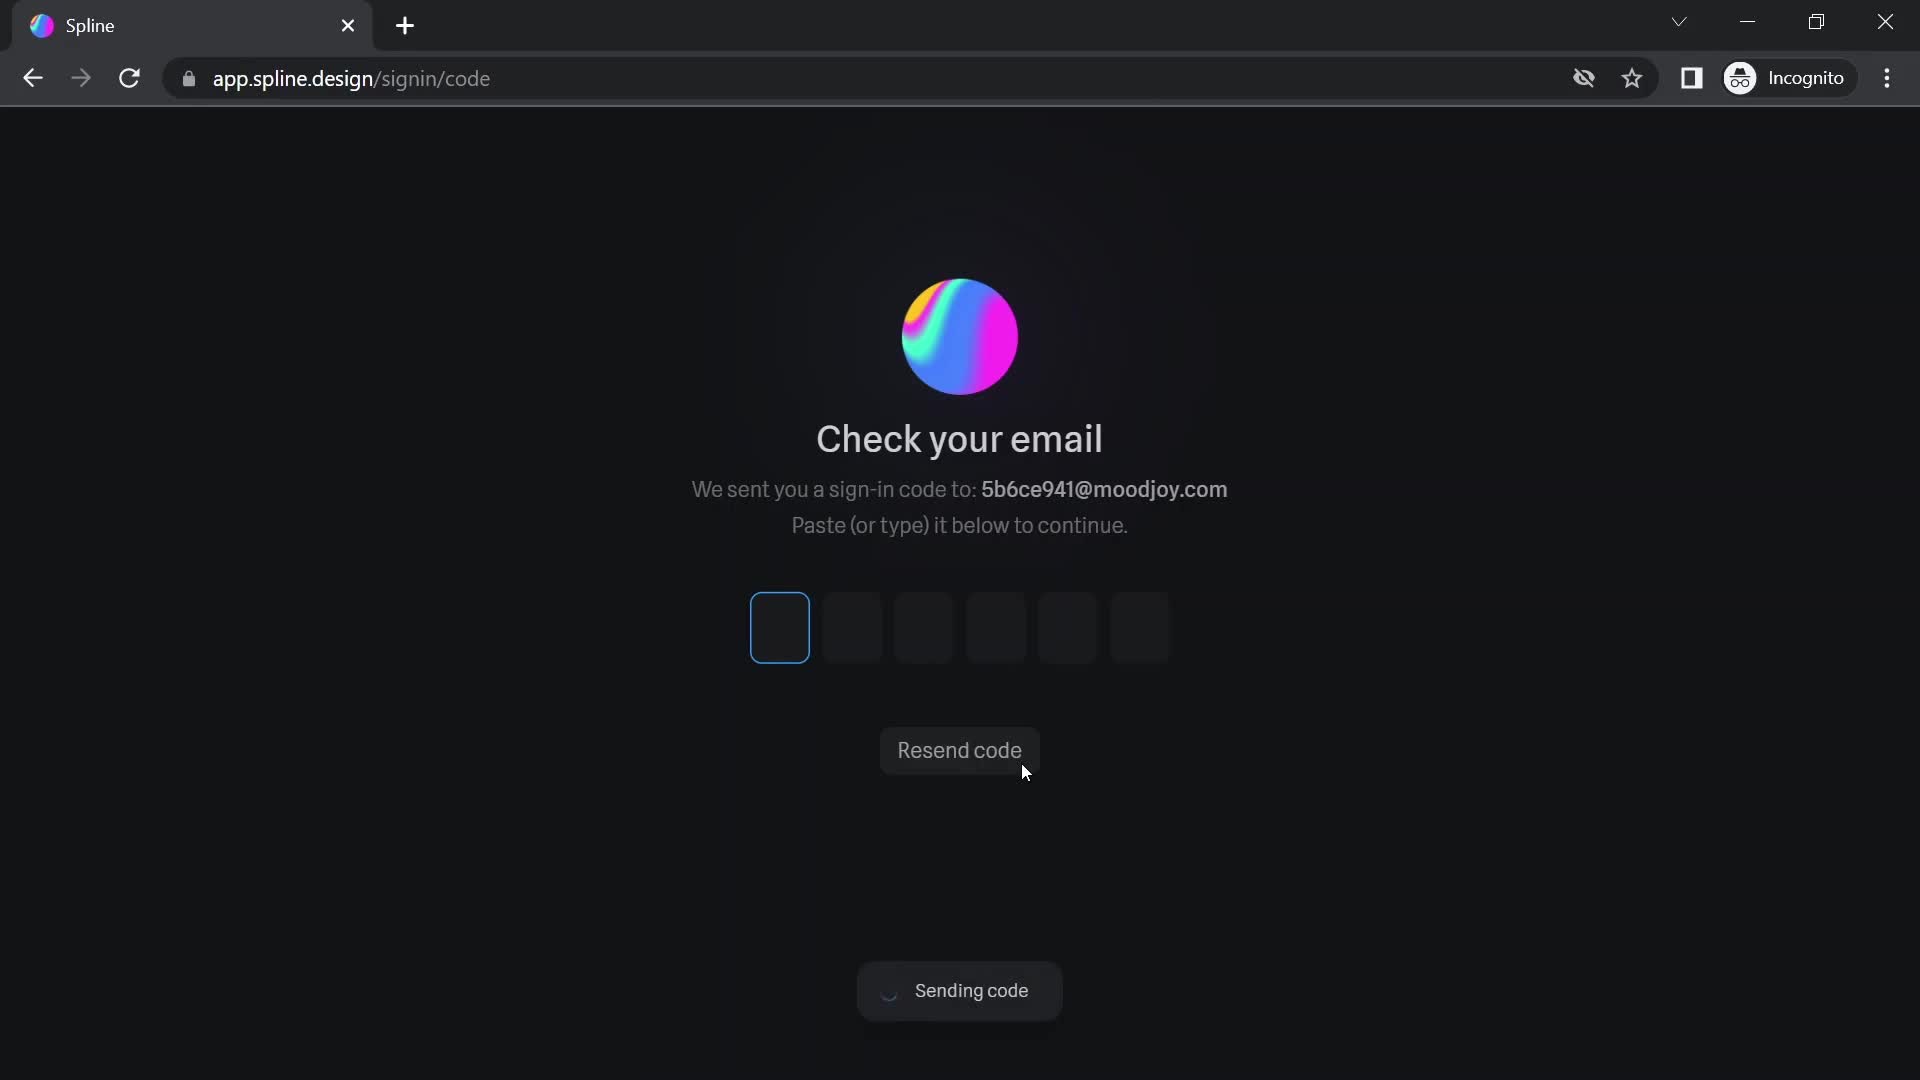Image resolution: width=1920 pixels, height=1080 pixels.
Task: Click the browser extensions puzzle icon
Action: pyautogui.click(x=1692, y=78)
